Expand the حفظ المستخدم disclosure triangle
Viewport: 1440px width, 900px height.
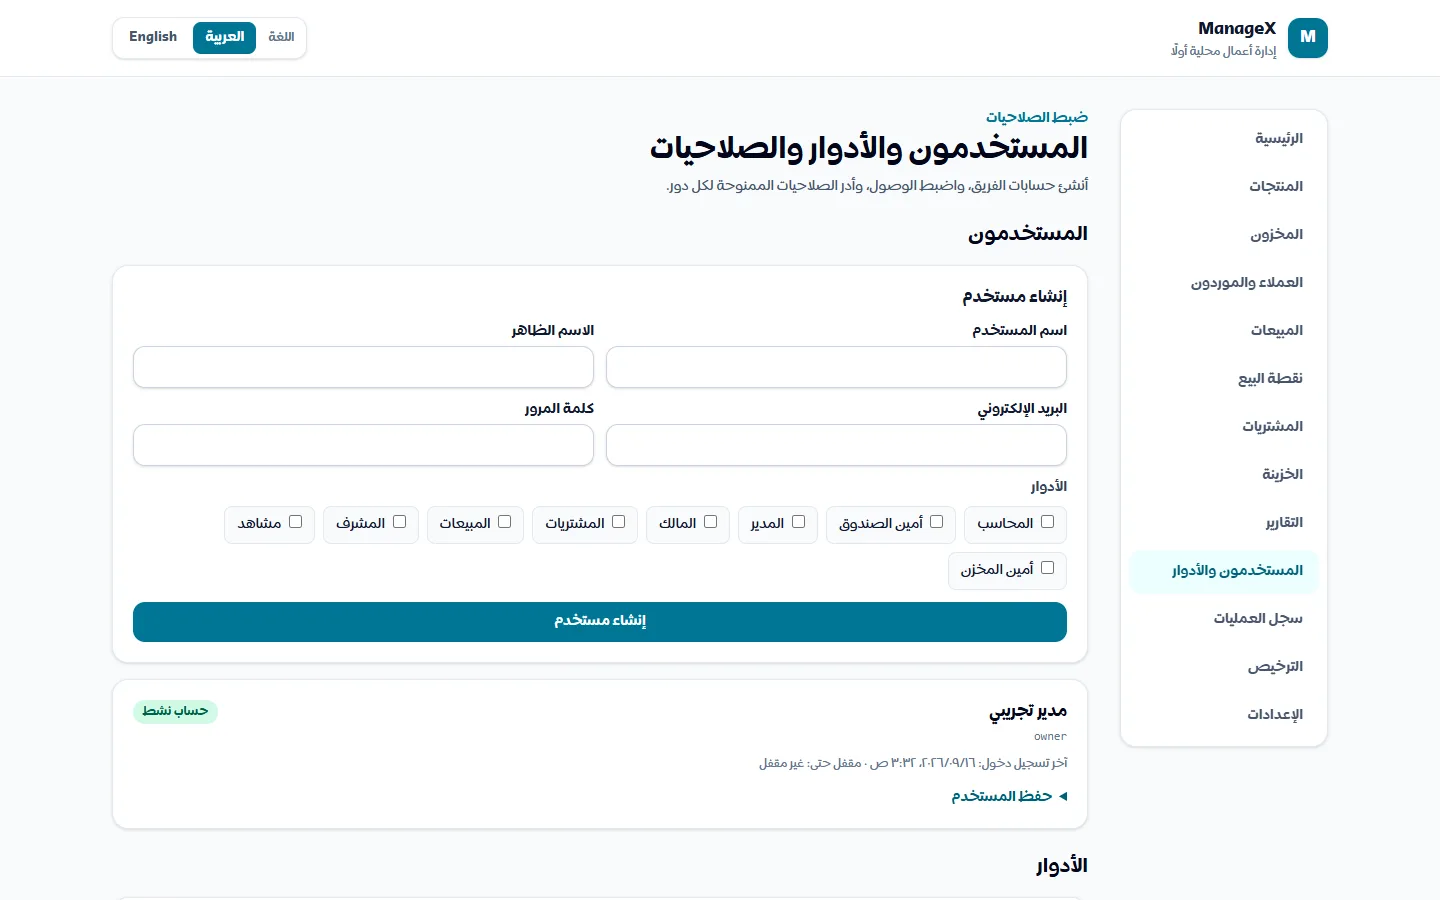point(1062,796)
